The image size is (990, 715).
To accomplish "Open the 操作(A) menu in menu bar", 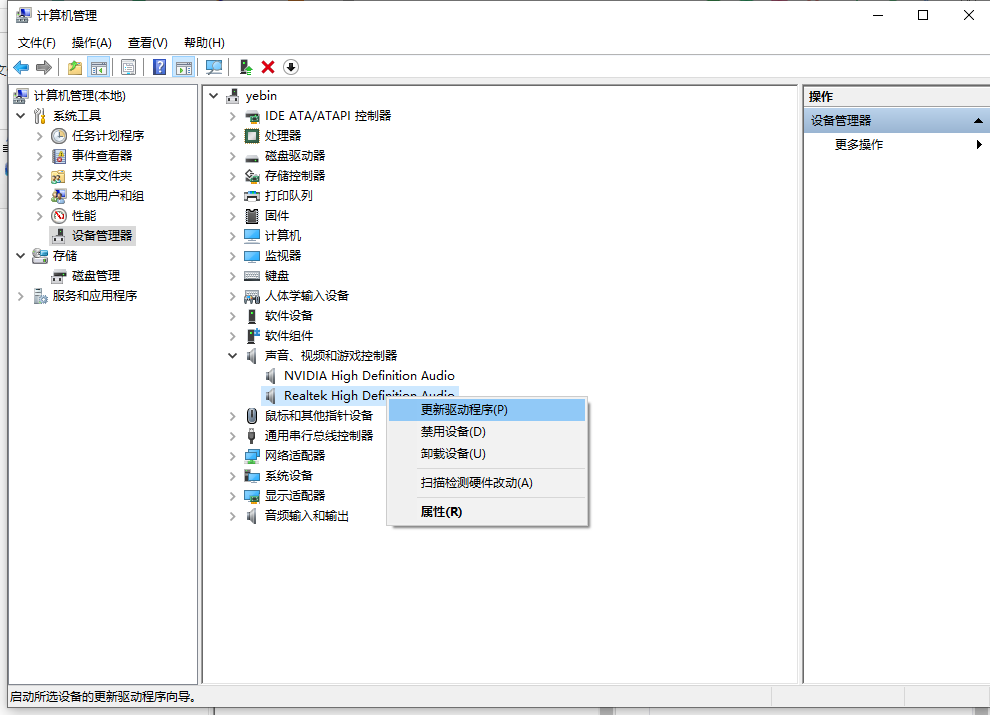I will [x=91, y=42].
